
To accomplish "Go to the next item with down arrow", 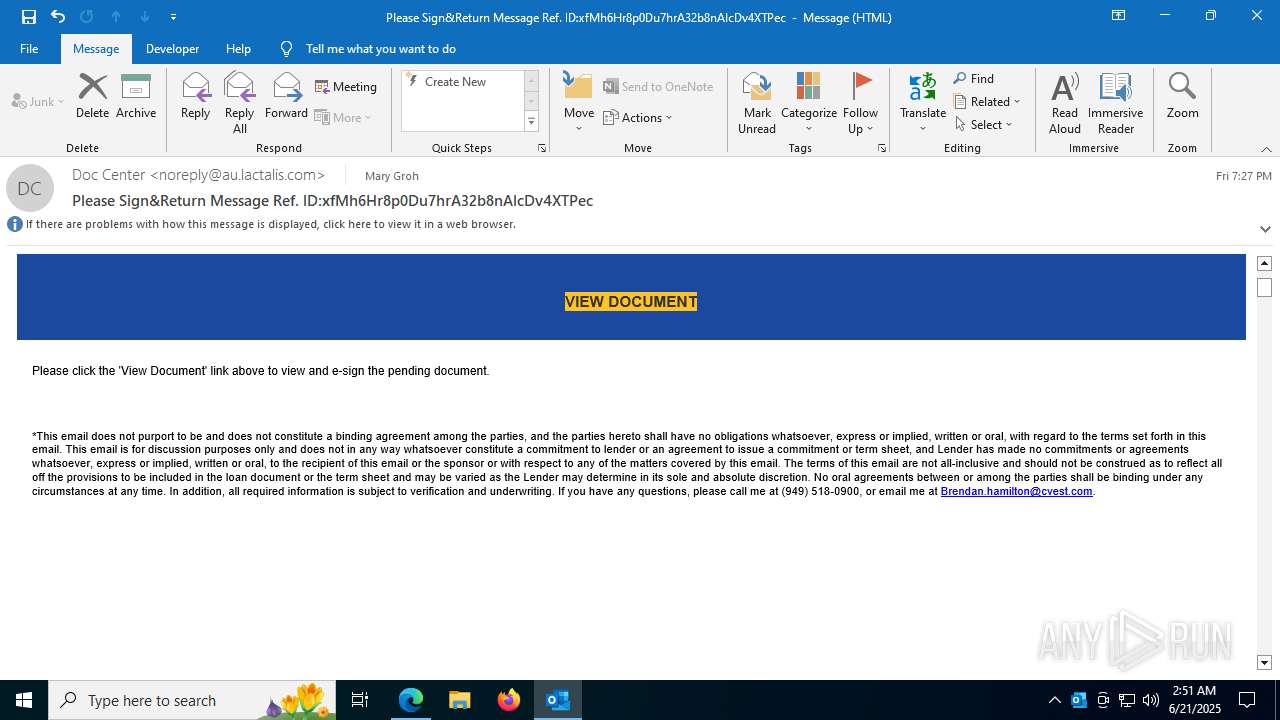I will (x=145, y=17).
